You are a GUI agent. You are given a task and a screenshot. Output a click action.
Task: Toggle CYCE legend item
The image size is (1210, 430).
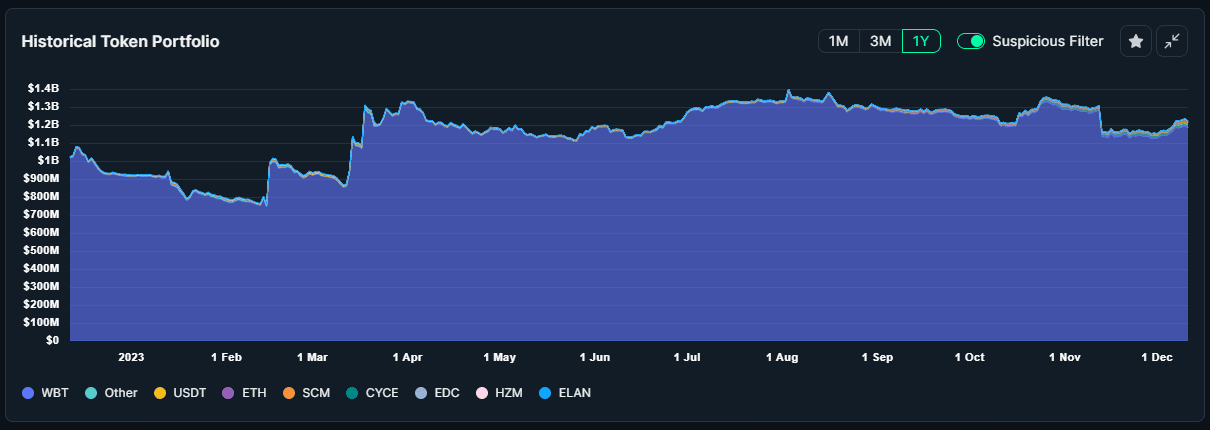point(372,393)
